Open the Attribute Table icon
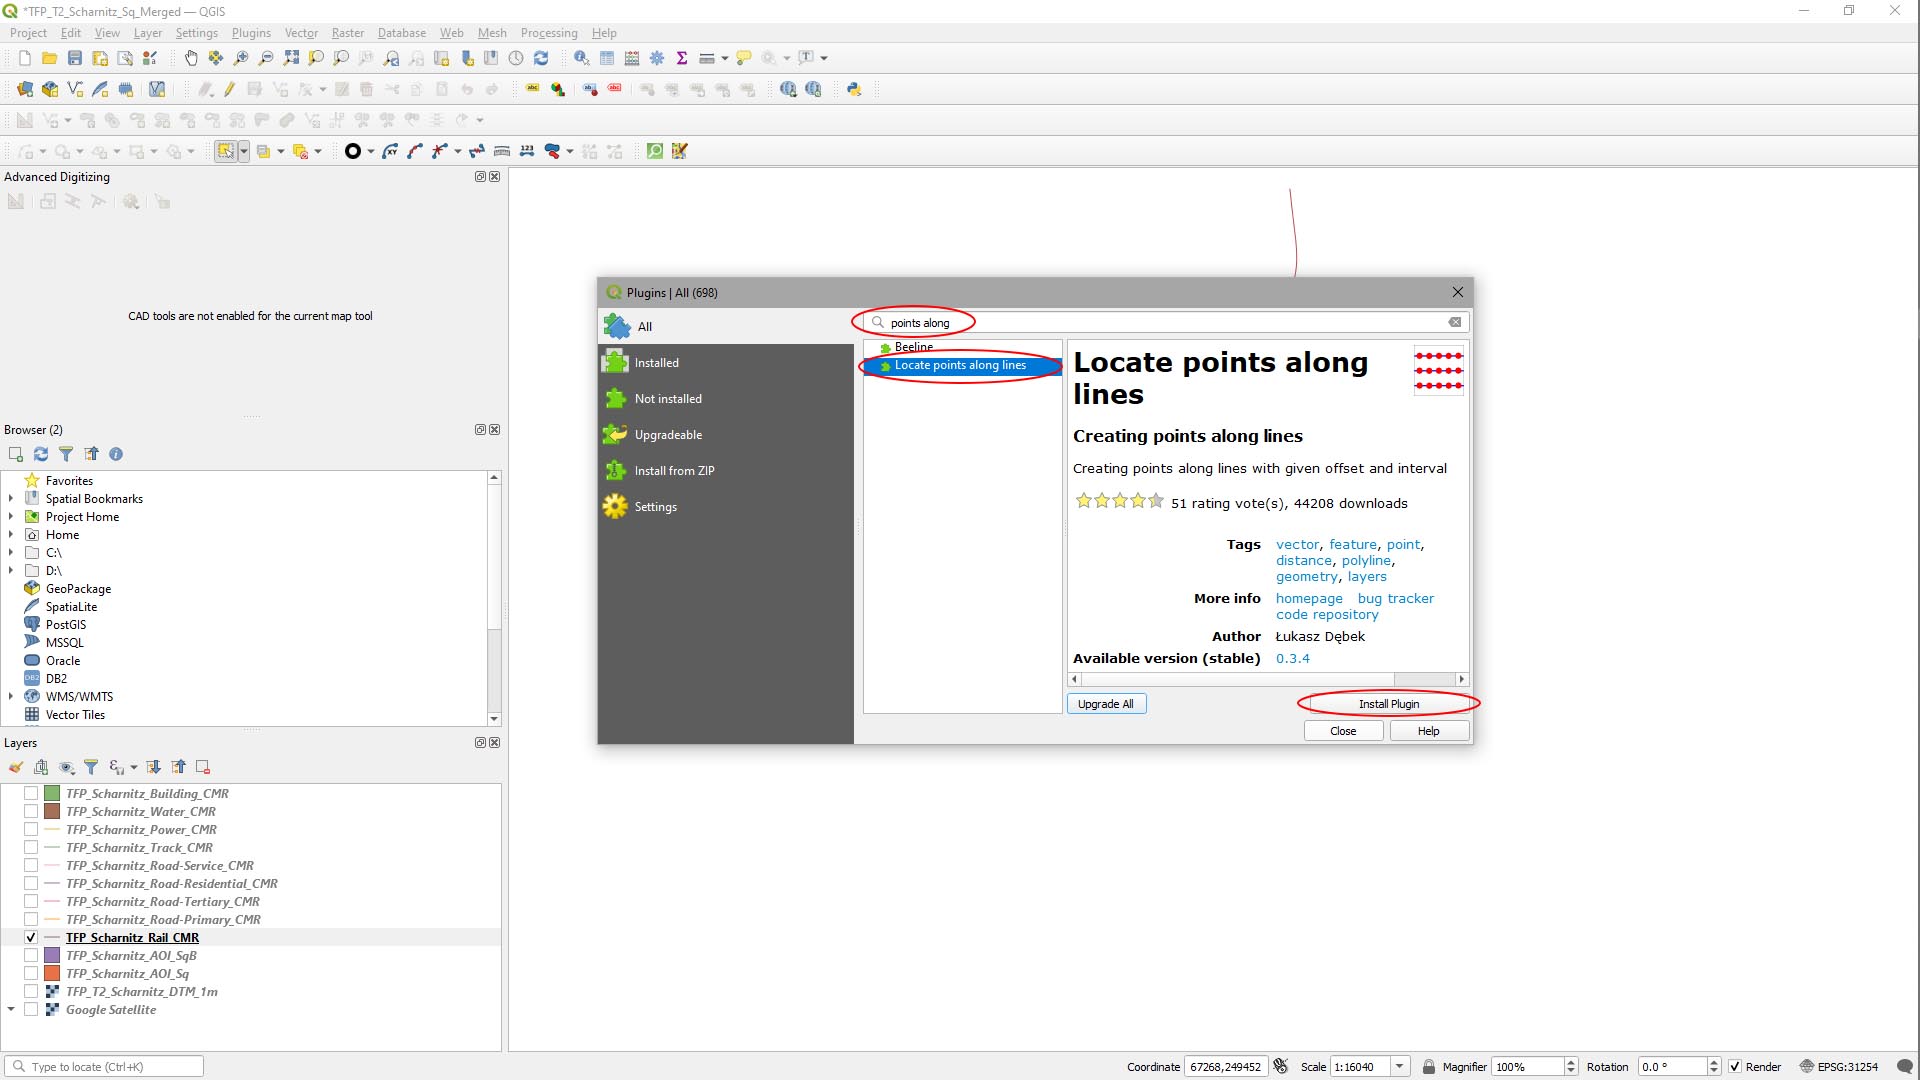 (x=607, y=58)
